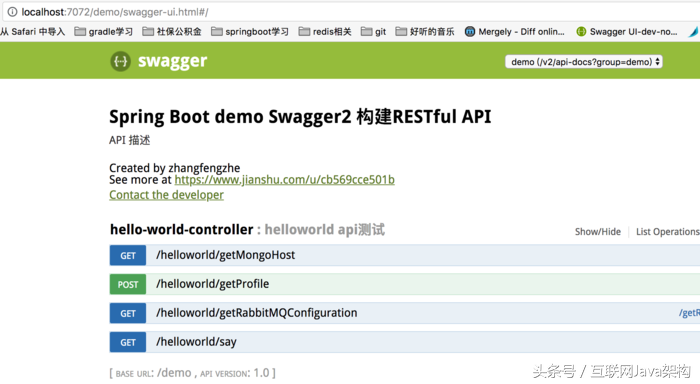Open the Safari 中导入 bookmark
This screenshot has height=384, width=700.
pos(33,31)
